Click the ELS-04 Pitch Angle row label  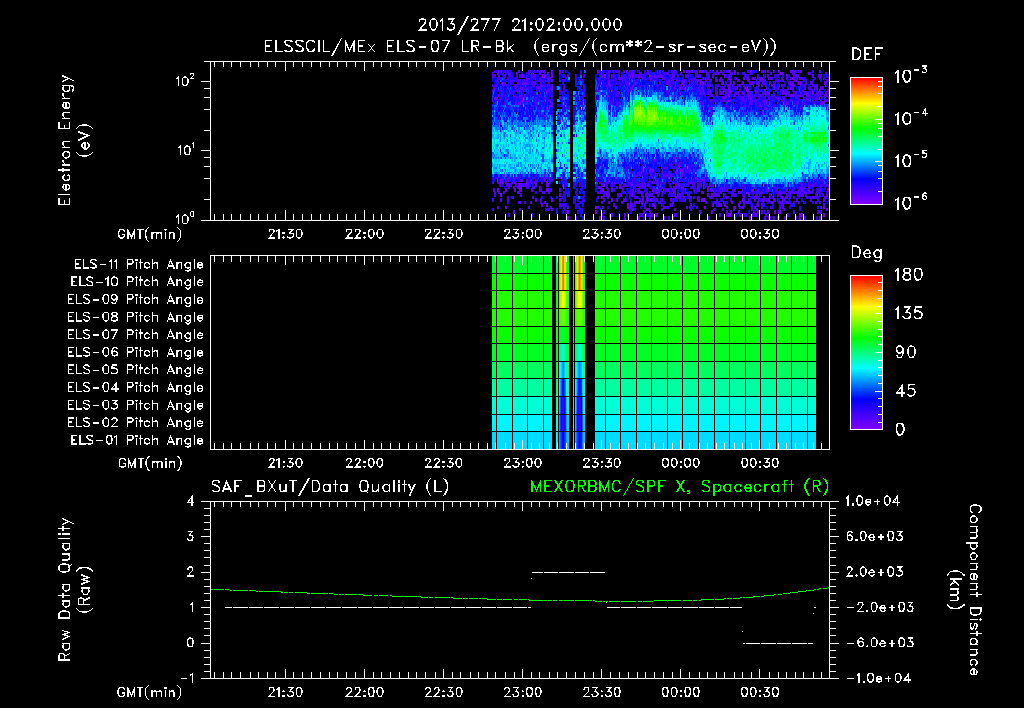click(136, 388)
